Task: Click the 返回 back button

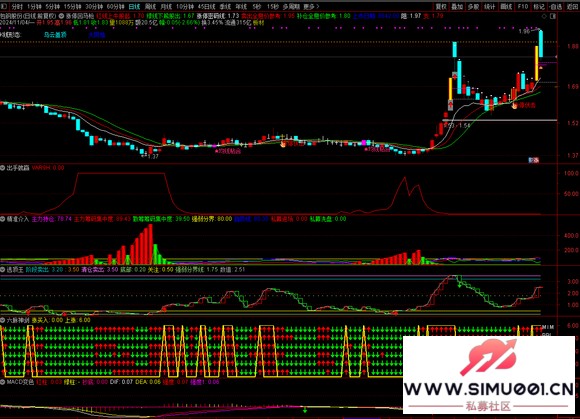Action: point(572,6)
